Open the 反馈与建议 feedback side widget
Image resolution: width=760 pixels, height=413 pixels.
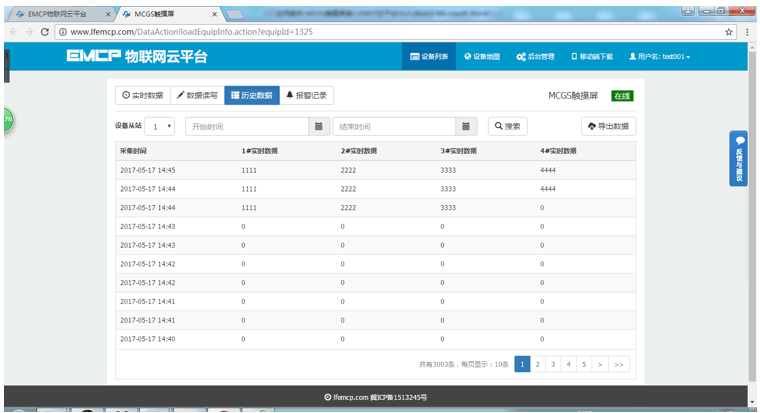click(x=739, y=158)
